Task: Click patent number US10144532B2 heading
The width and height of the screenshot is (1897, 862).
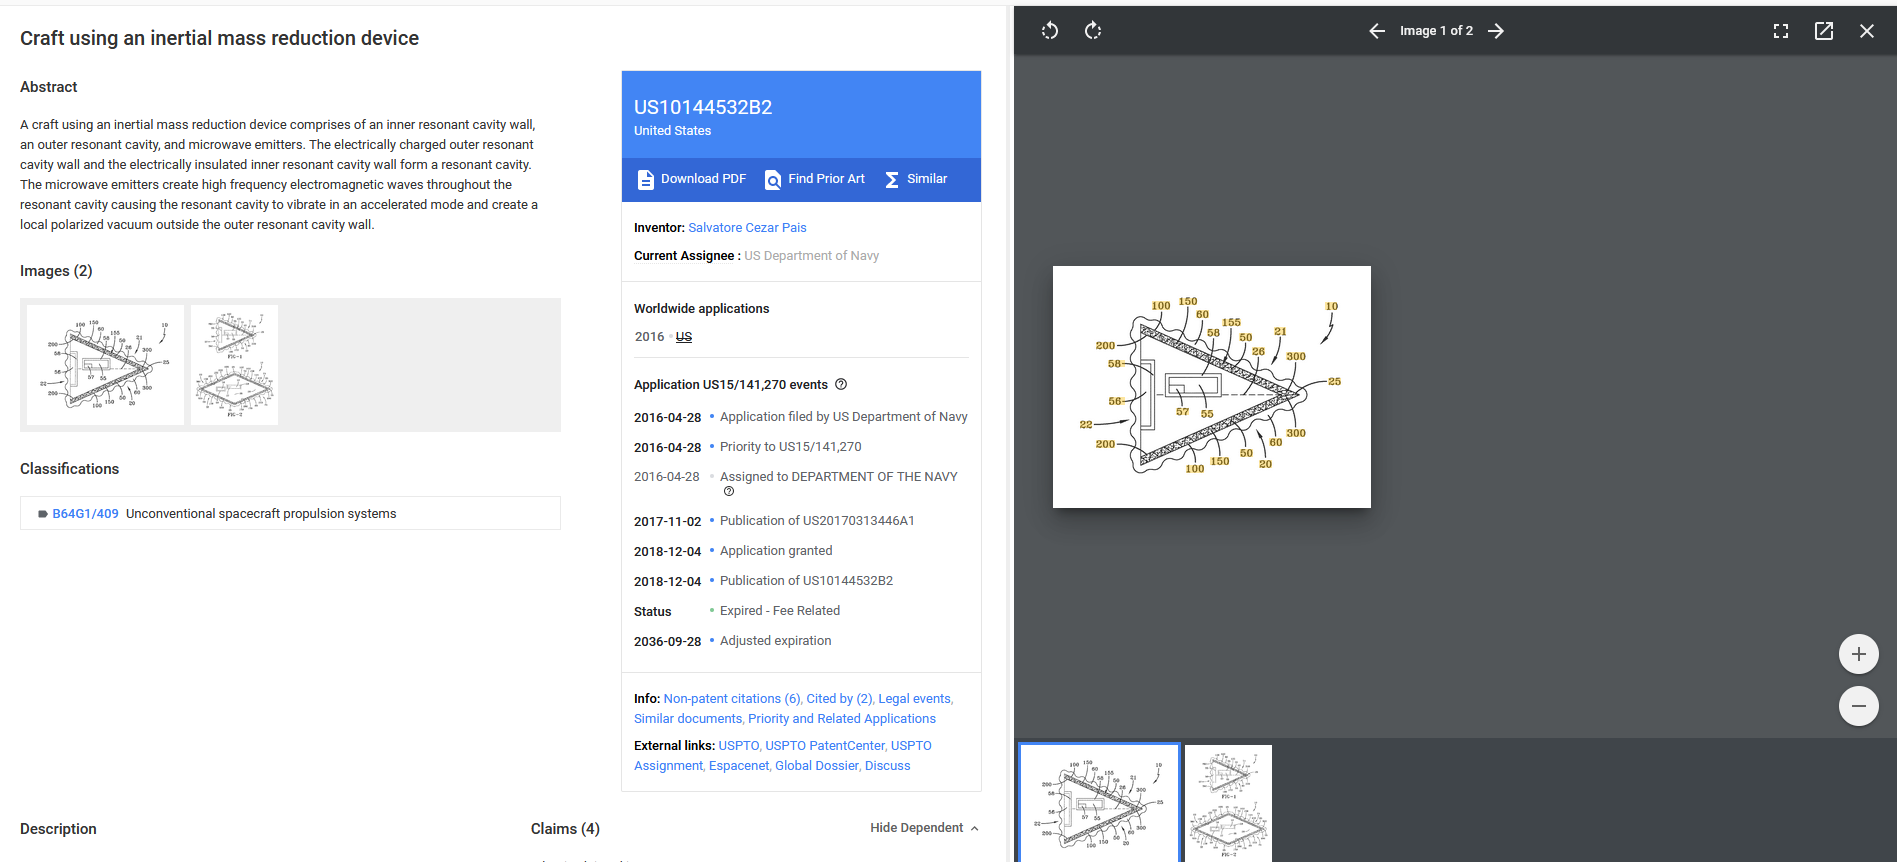Action: (x=703, y=107)
